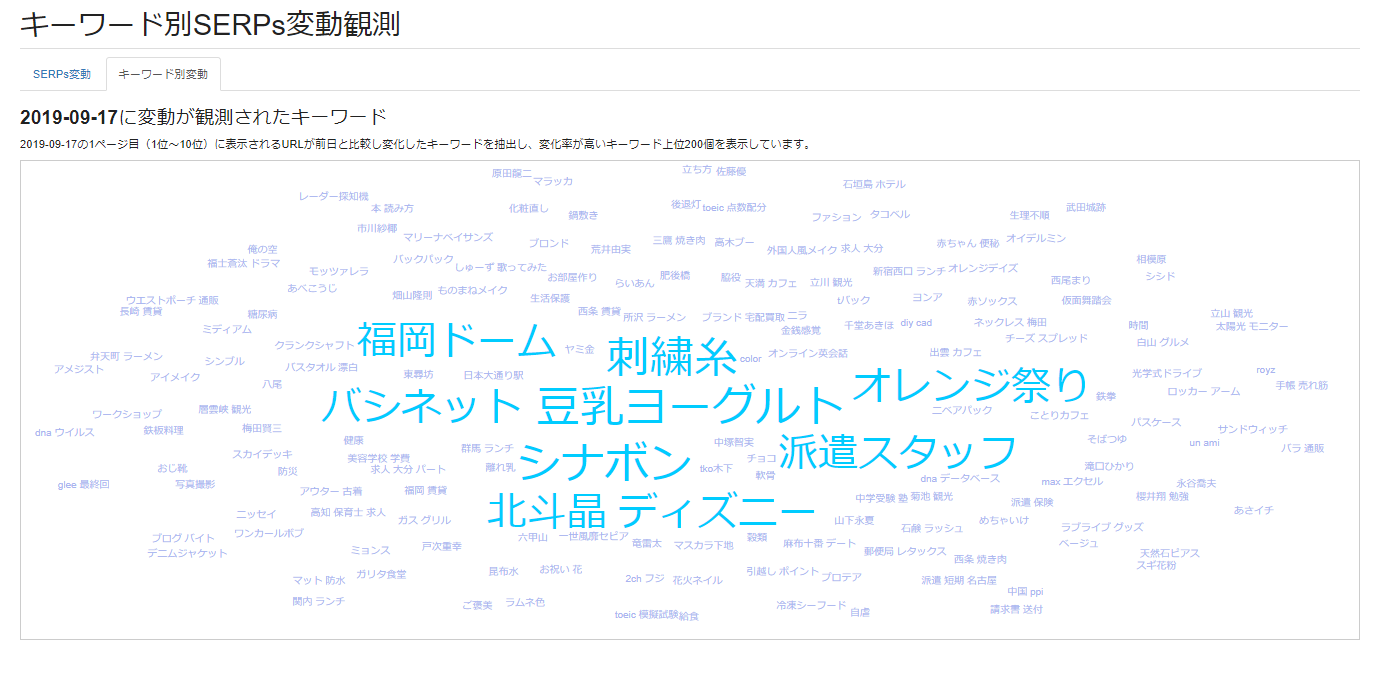
Task: Click the シナボン keyword
Action: click(605, 462)
